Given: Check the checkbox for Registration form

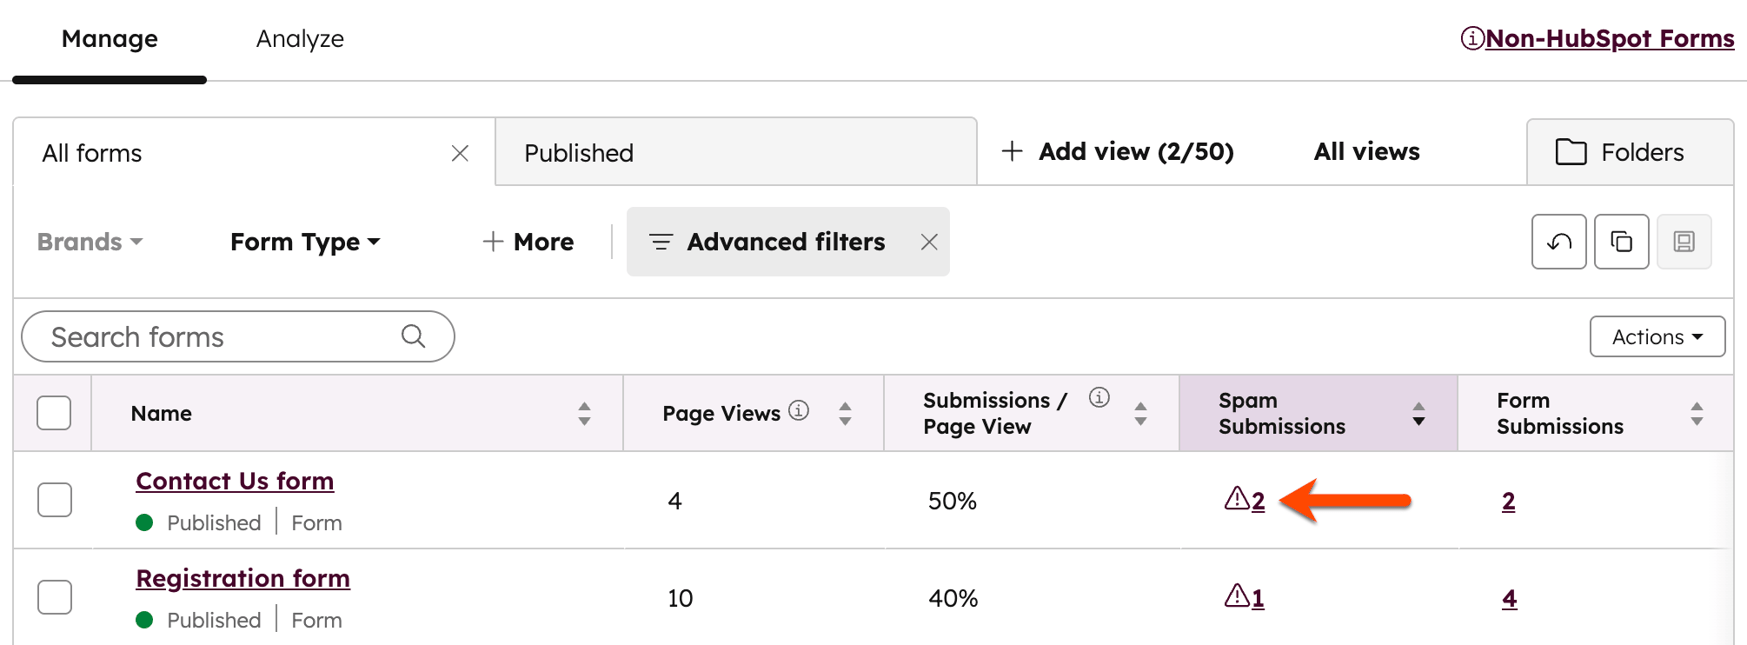Looking at the screenshot, I should [x=53, y=596].
